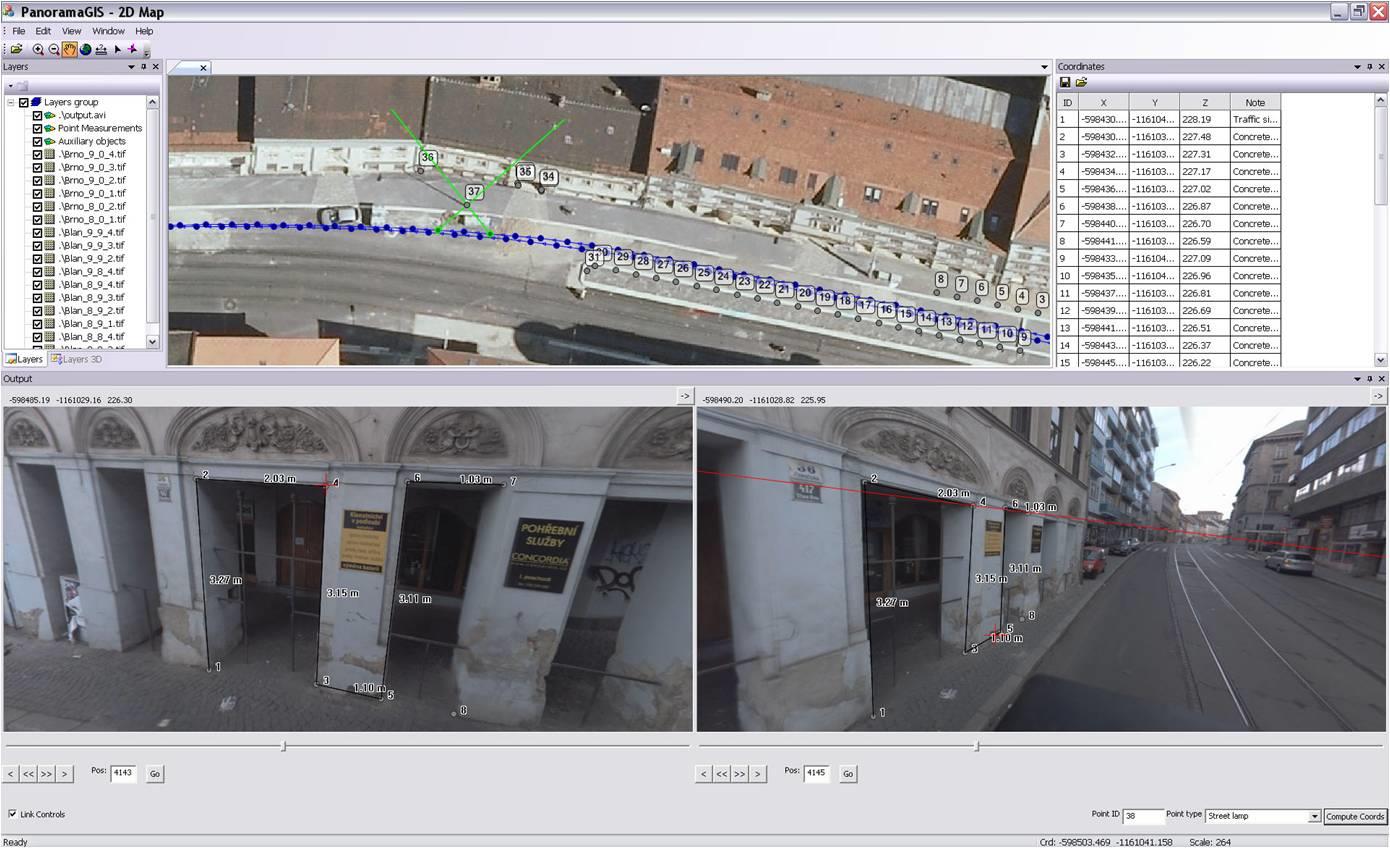Open the Layers toolbar small dropdown arrow
Viewport: 1390px width, 848px height.
point(10,86)
